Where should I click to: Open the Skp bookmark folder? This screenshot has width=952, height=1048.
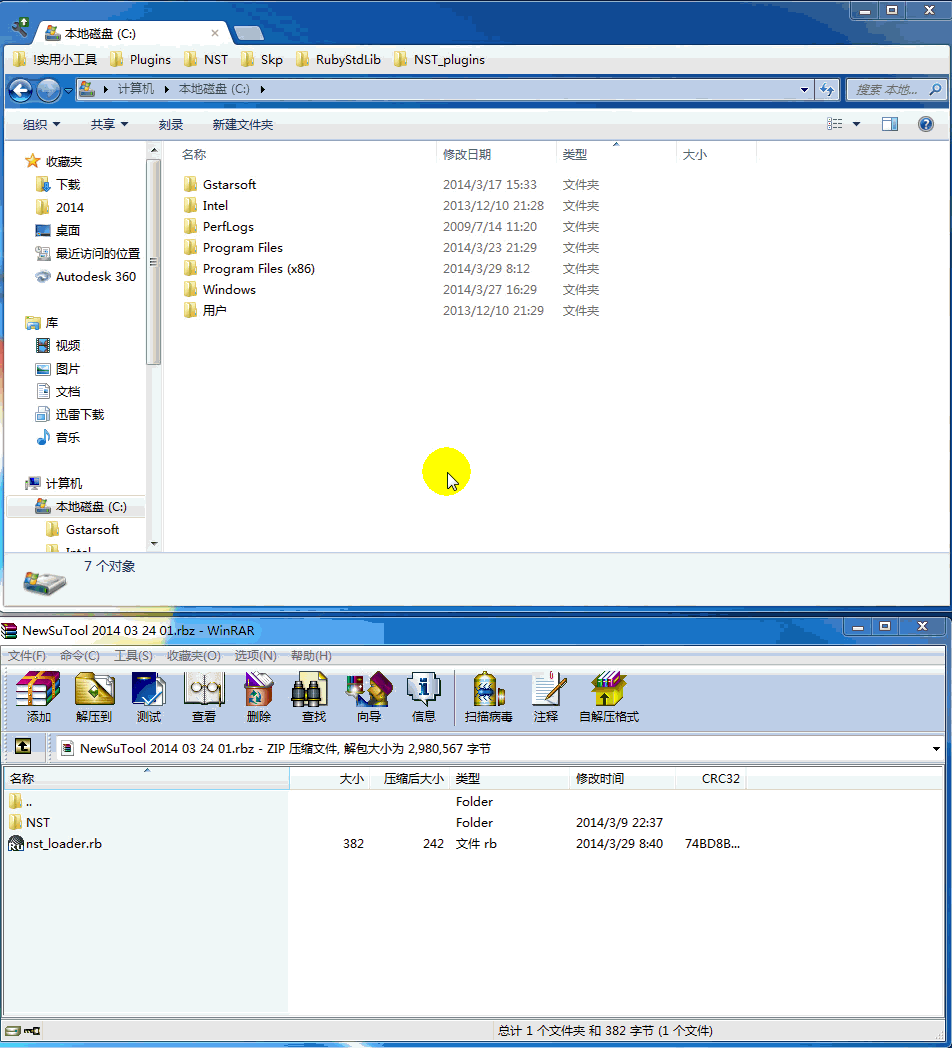pos(262,59)
